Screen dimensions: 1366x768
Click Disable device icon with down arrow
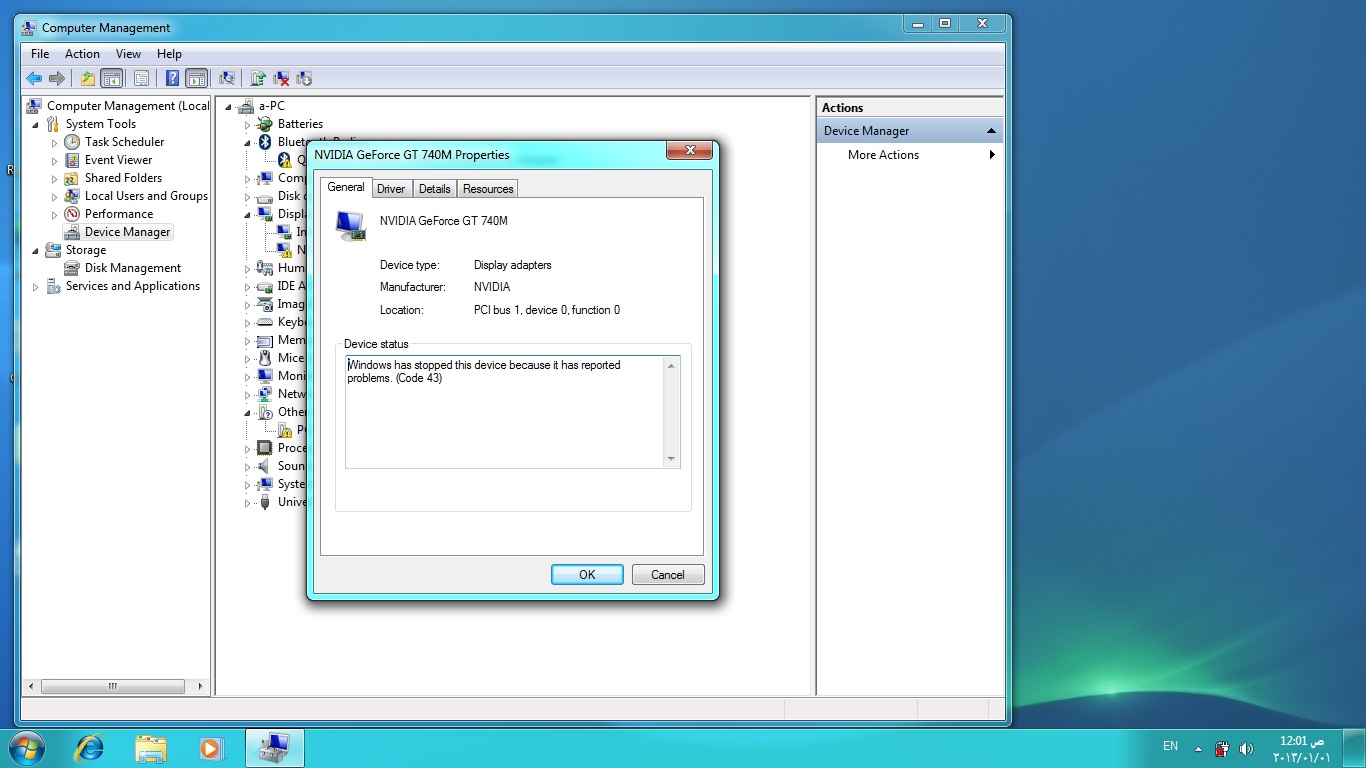304,78
